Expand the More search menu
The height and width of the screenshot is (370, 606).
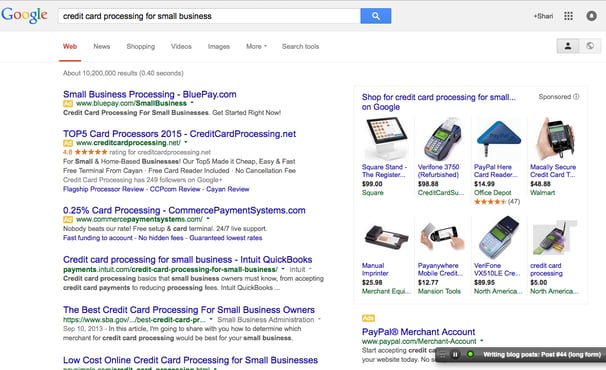(x=256, y=46)
